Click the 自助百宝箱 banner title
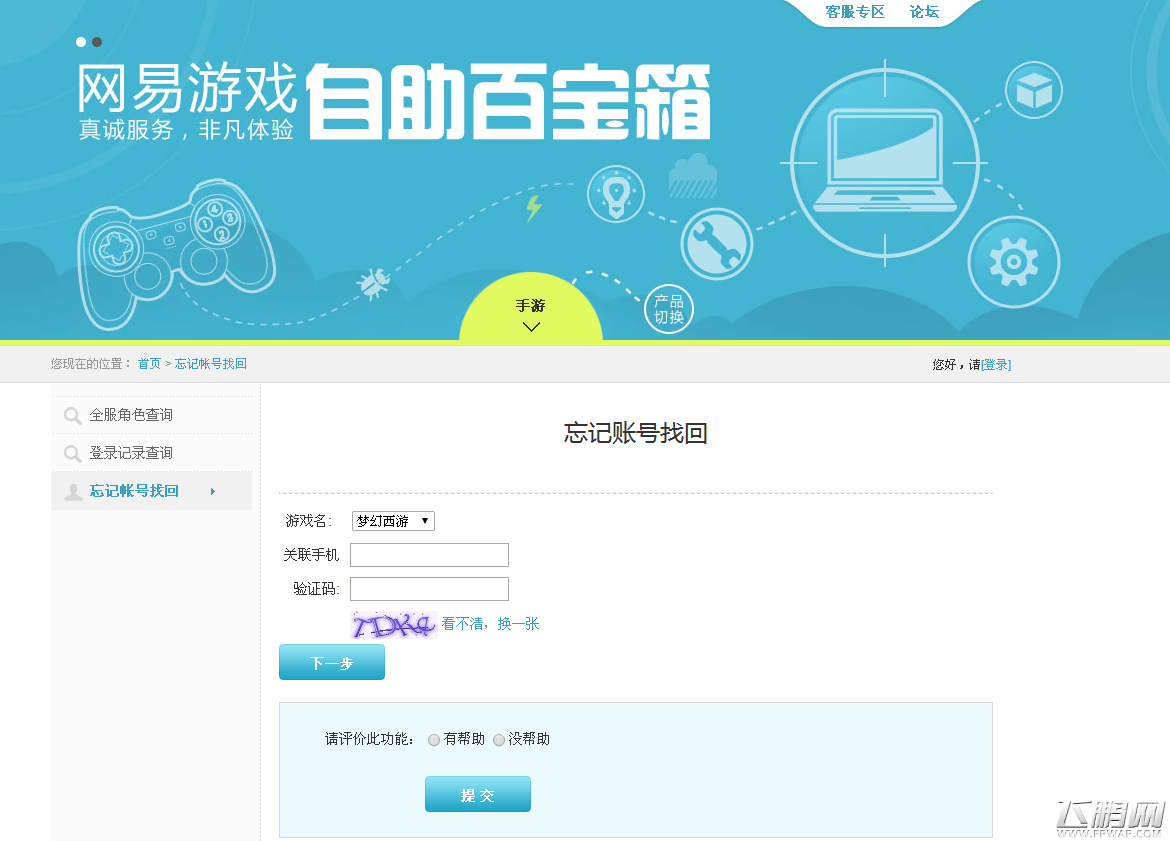 click(x=508, y=101)
